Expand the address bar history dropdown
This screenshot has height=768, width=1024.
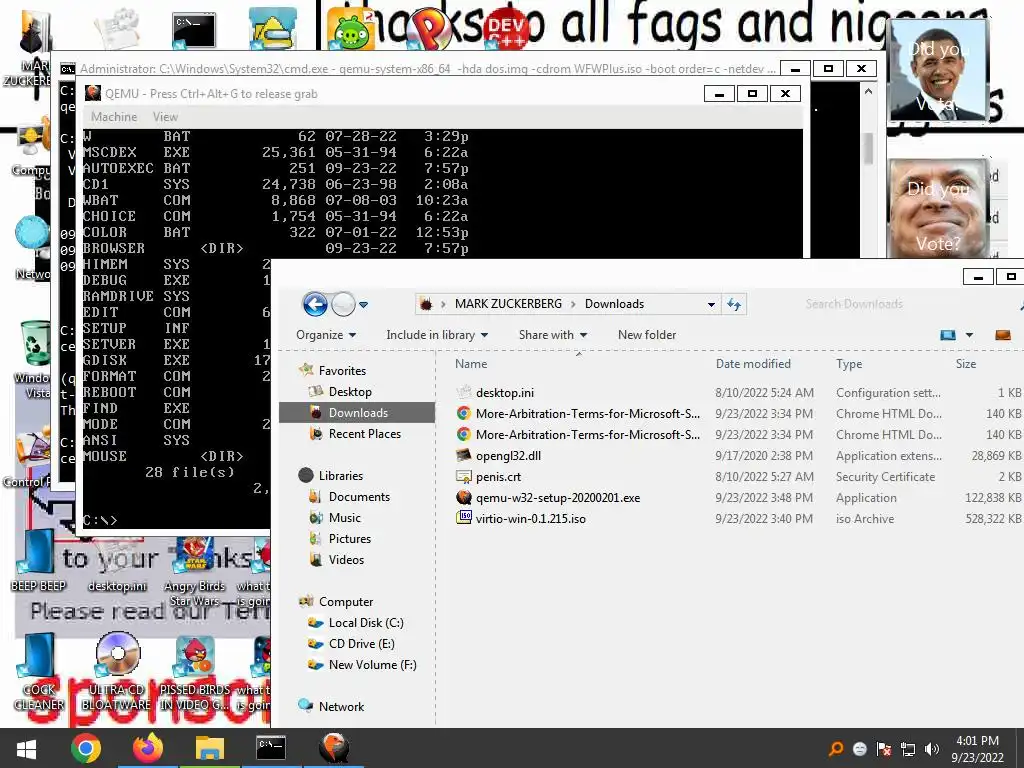(x=711, y=304)
